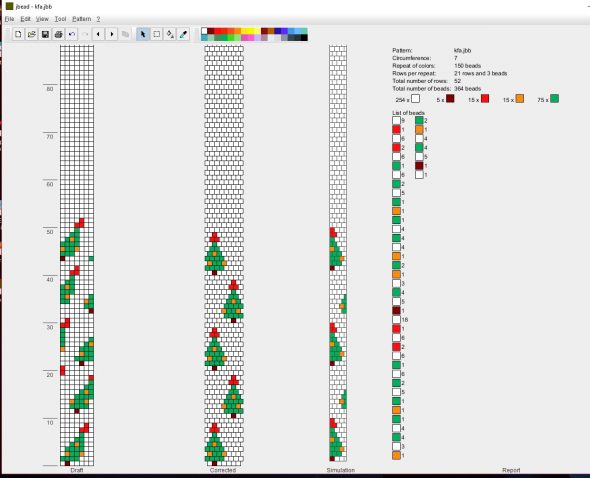The height and width of the screenshot is (478, 590).
Task: Select the rectangular selection tool
Action: tap(157, 34)
